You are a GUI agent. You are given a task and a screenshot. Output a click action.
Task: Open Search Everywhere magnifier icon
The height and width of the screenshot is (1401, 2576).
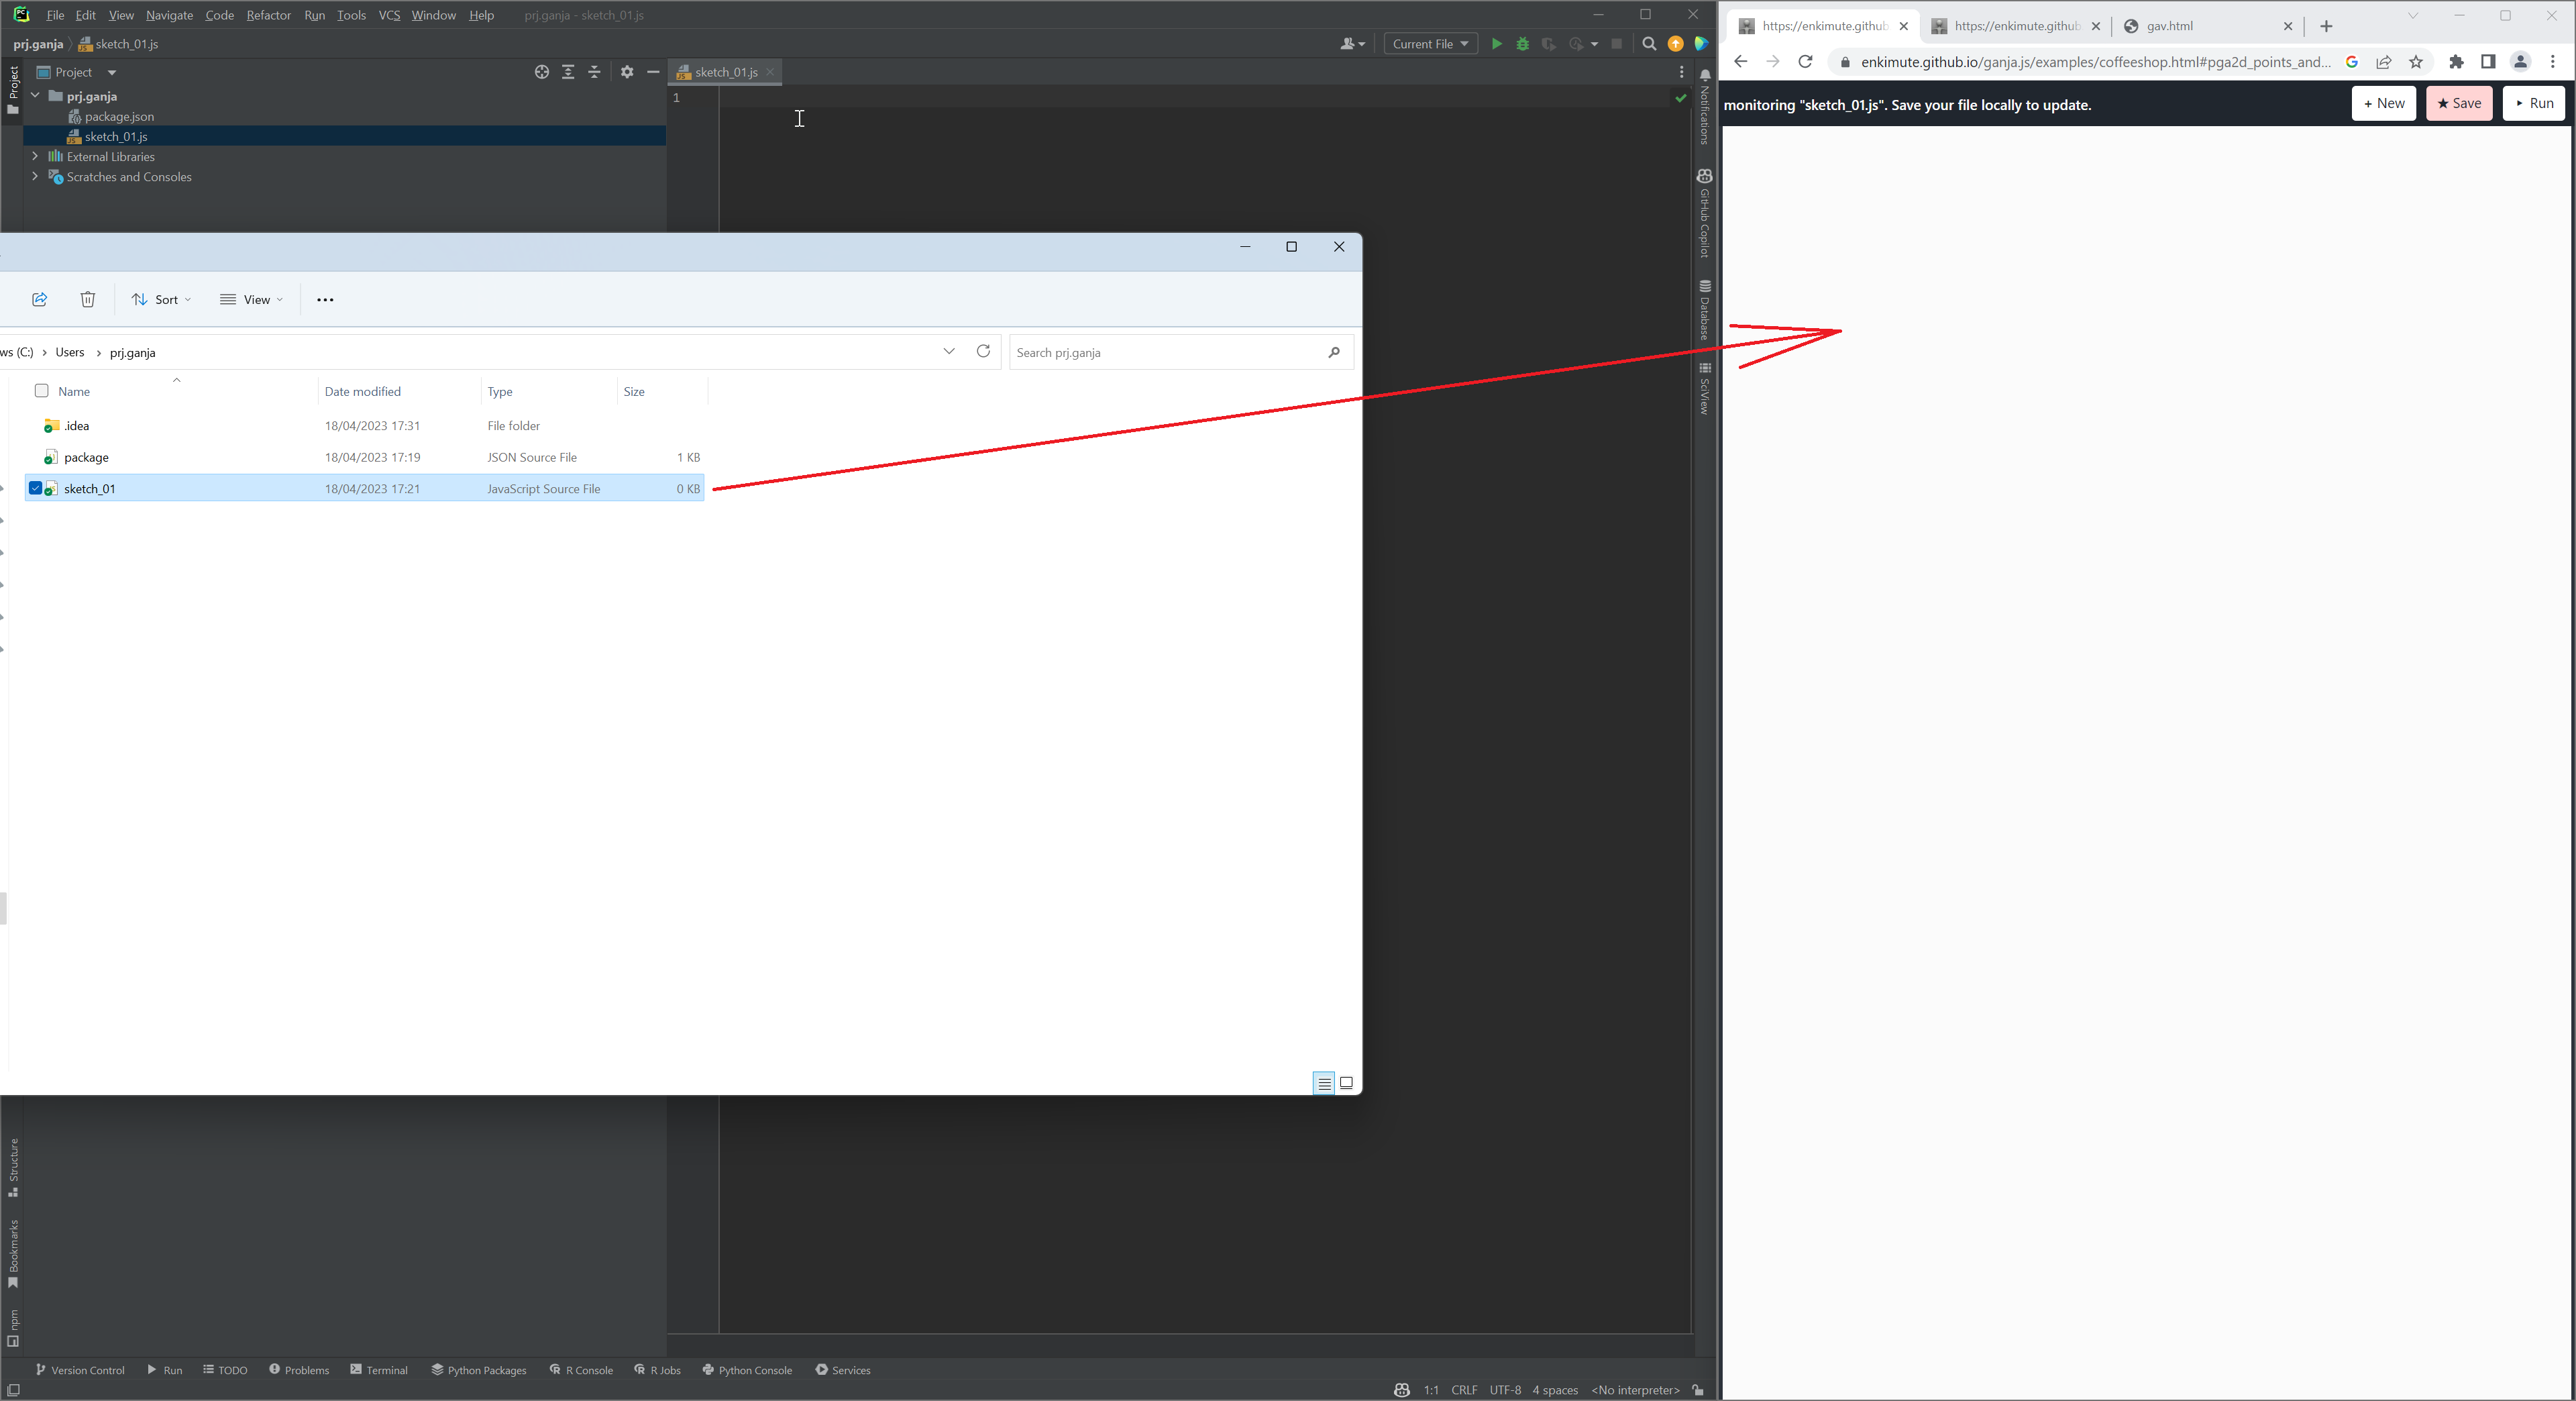(1649, 44)
